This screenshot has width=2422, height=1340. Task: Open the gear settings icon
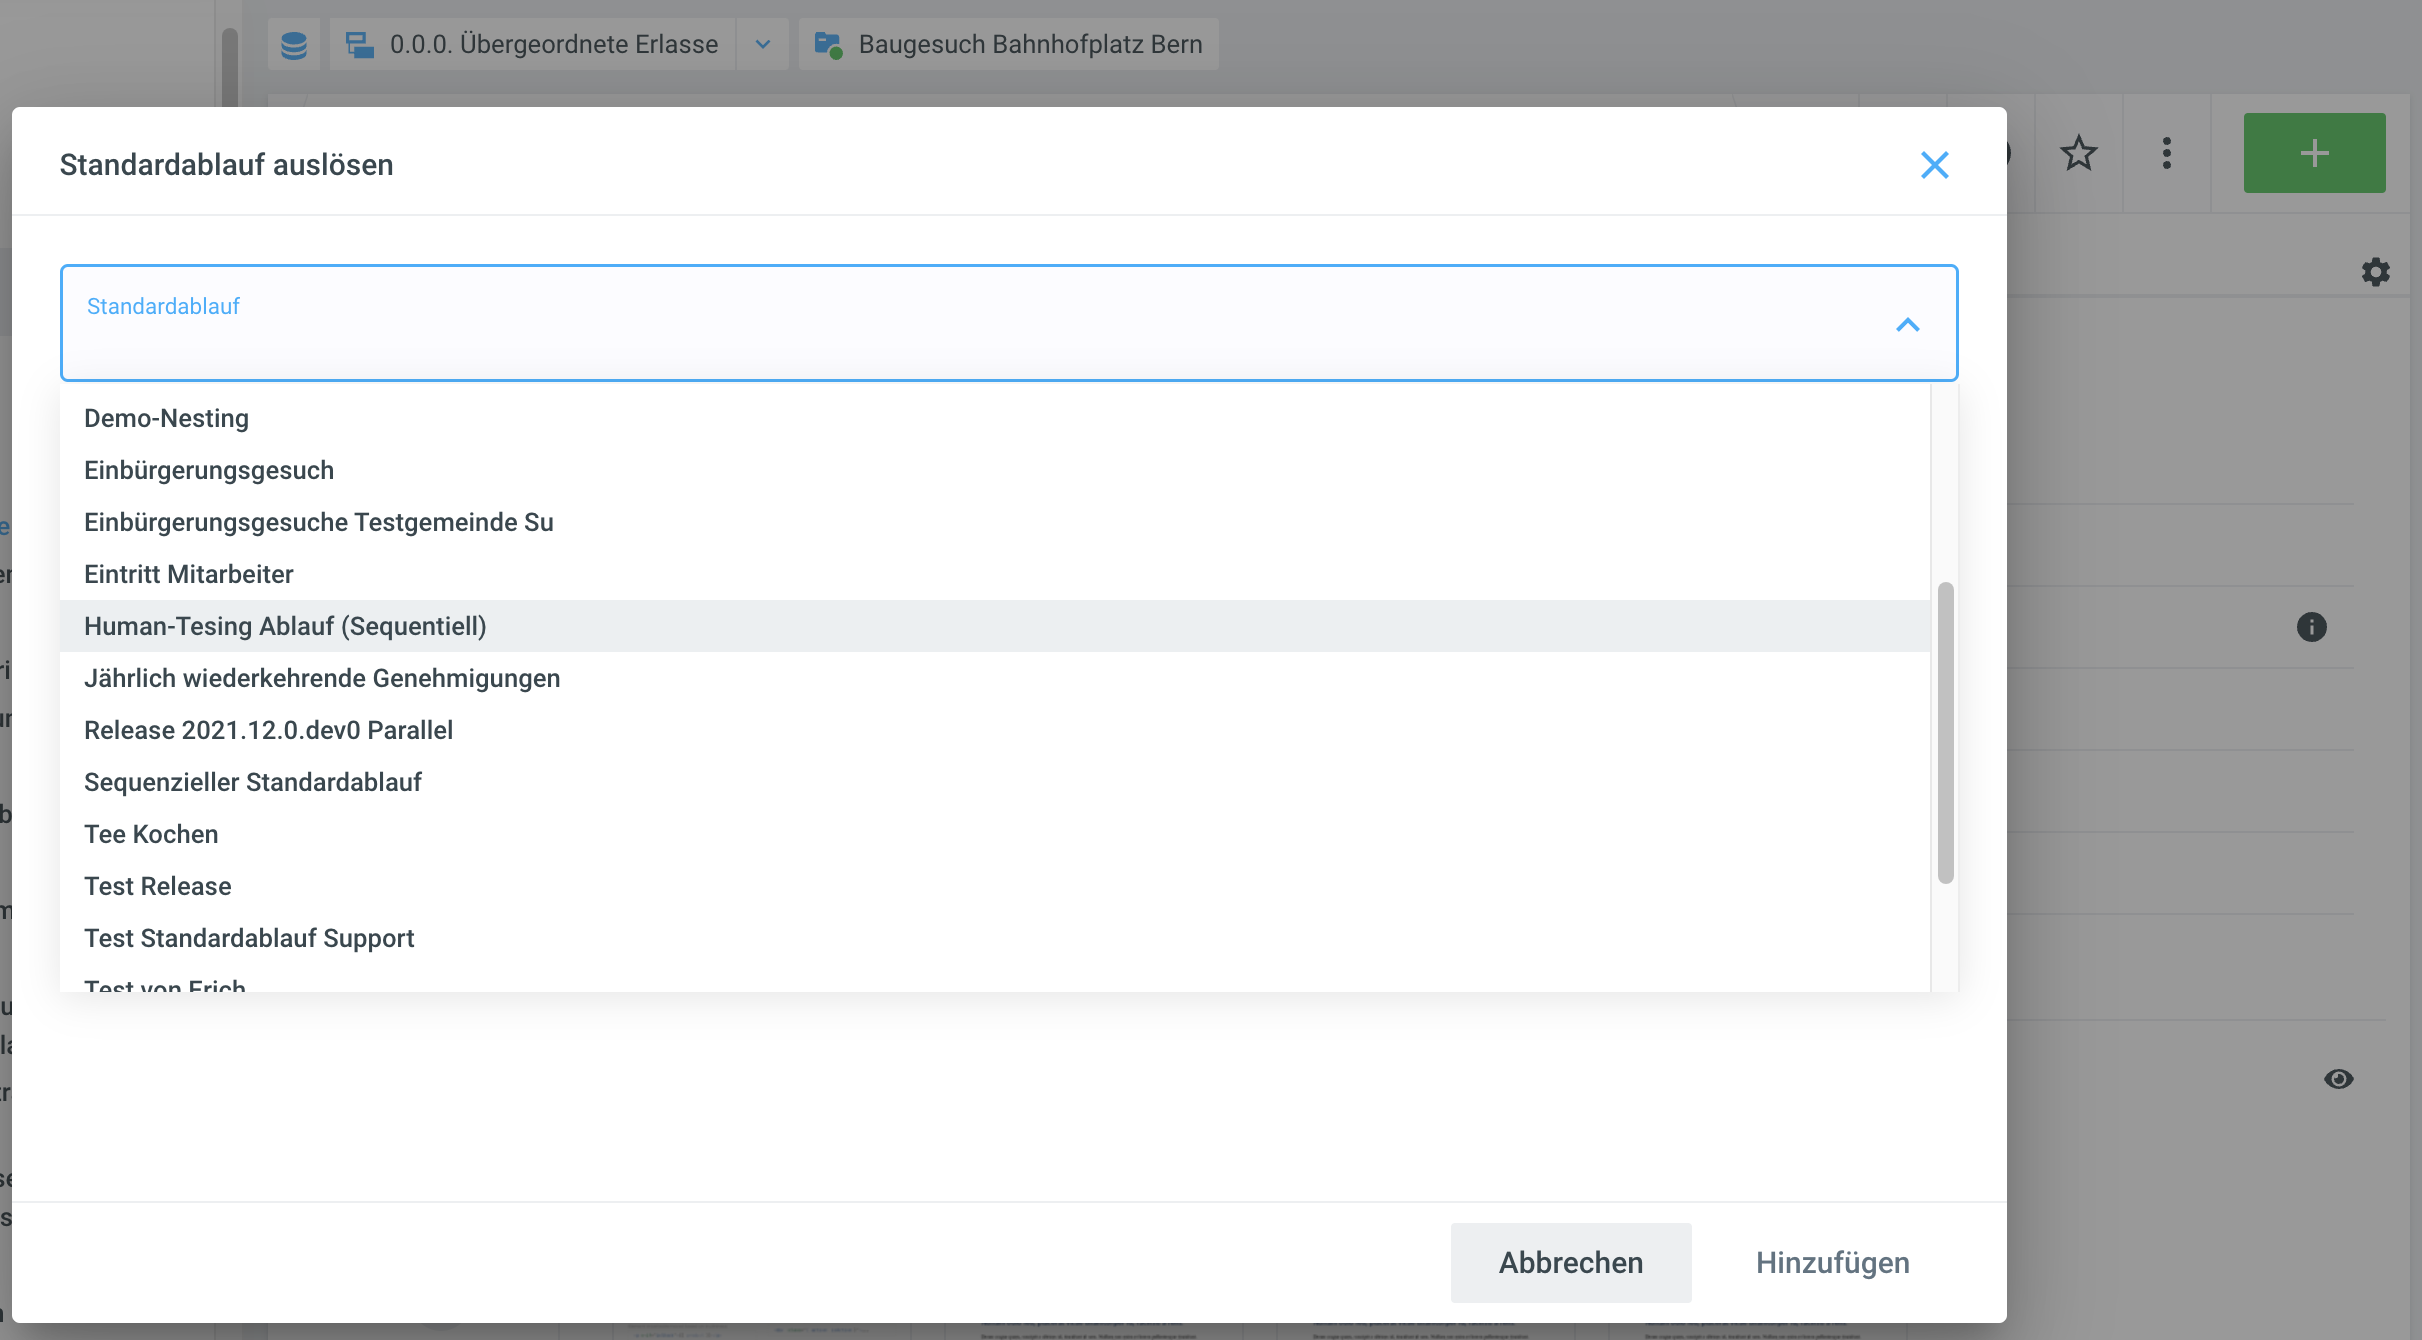tap(2375, 272)
